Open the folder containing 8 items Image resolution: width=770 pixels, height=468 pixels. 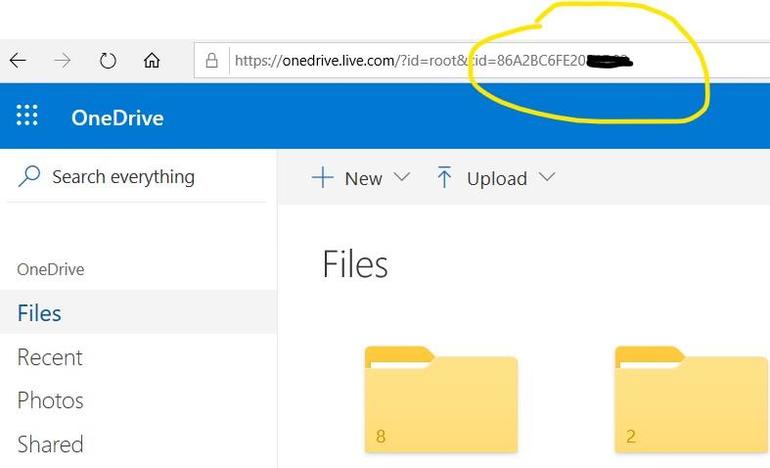point(441,399)
